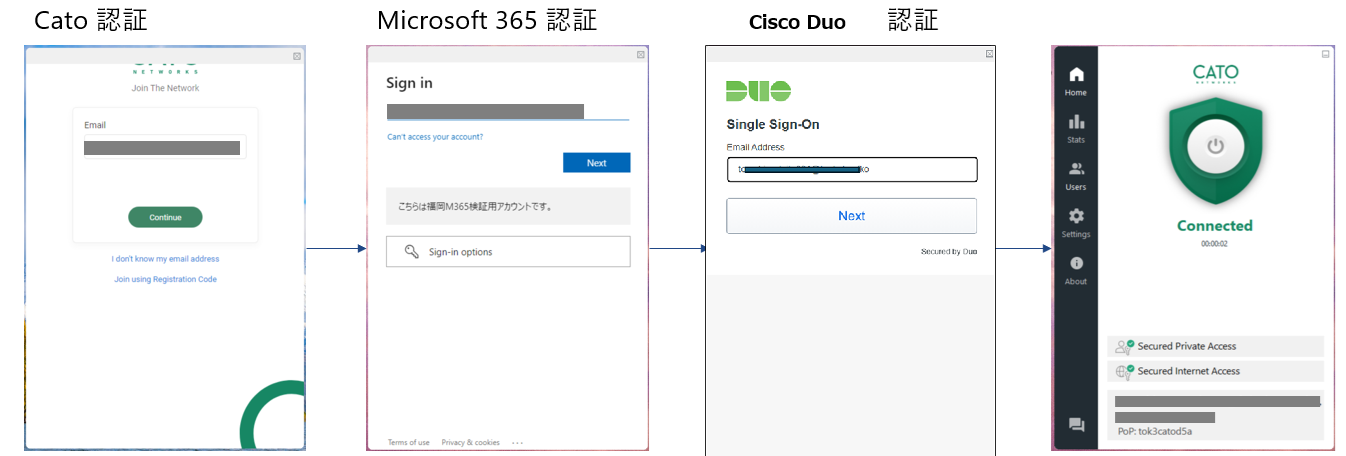Click the three-dots more options in footer
The width and height of the screenshot is (1346, 456).
pos(517,442)
